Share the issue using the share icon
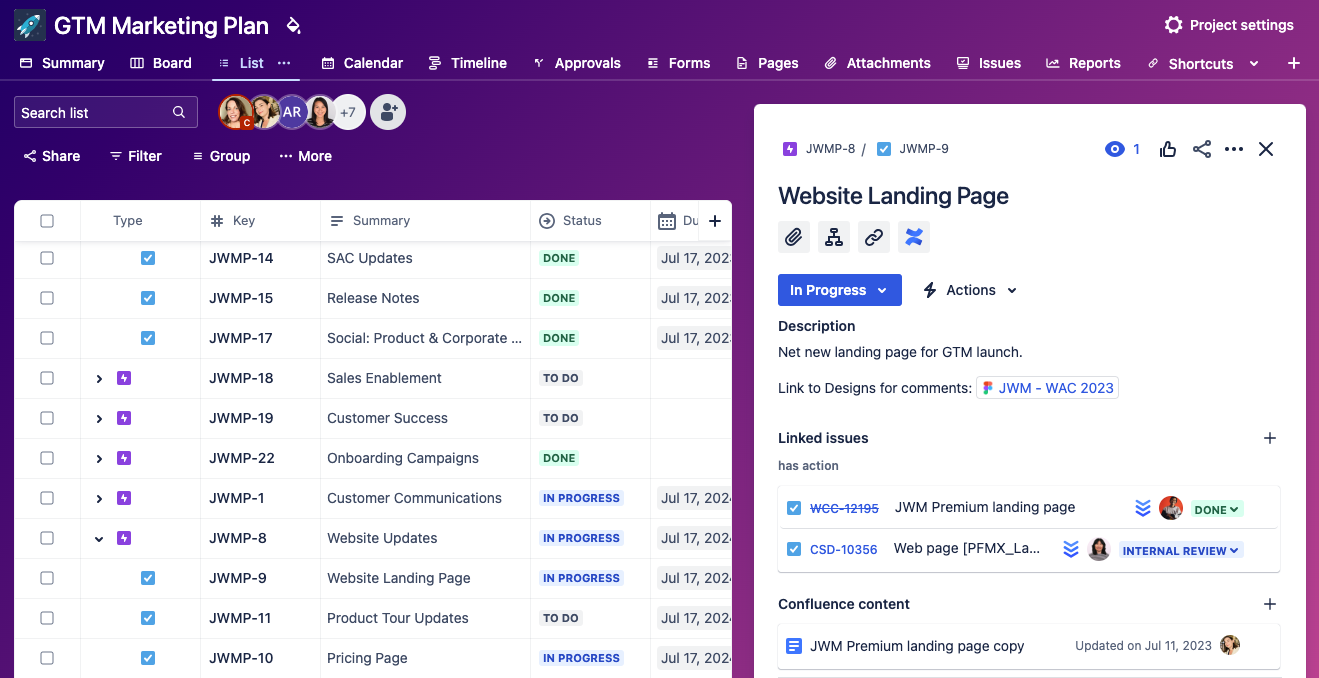Image resolution: width=1319 pixels, height=678 pixels. click(x=1201, y=148)
